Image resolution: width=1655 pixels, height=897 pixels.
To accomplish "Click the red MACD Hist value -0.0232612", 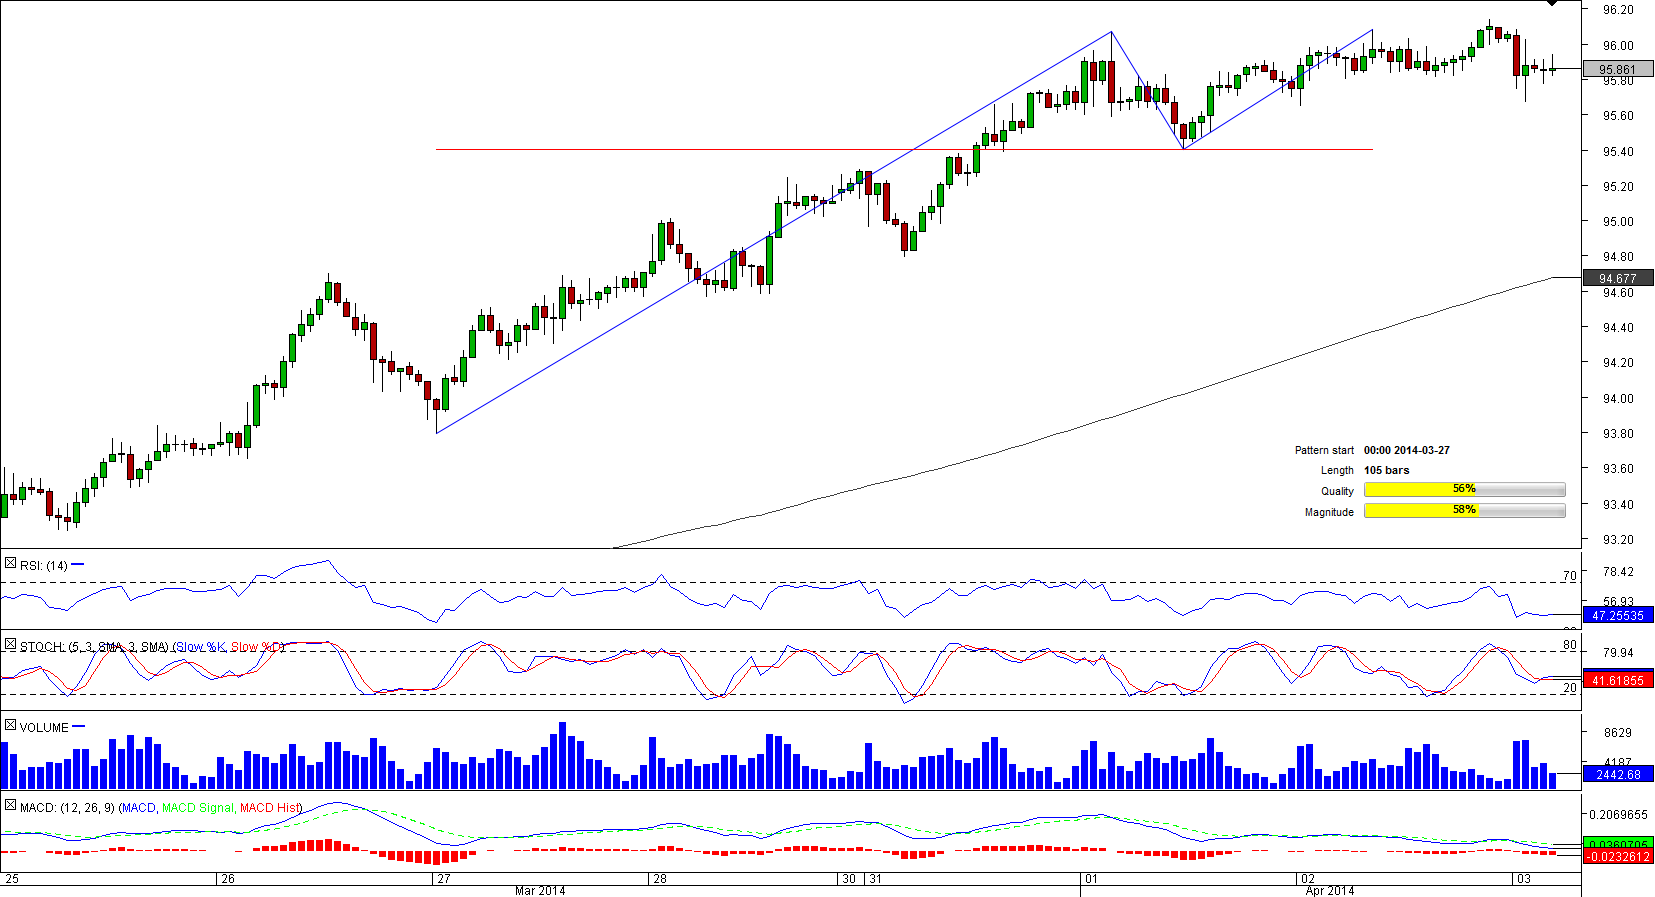I will tap(1617, 856).
